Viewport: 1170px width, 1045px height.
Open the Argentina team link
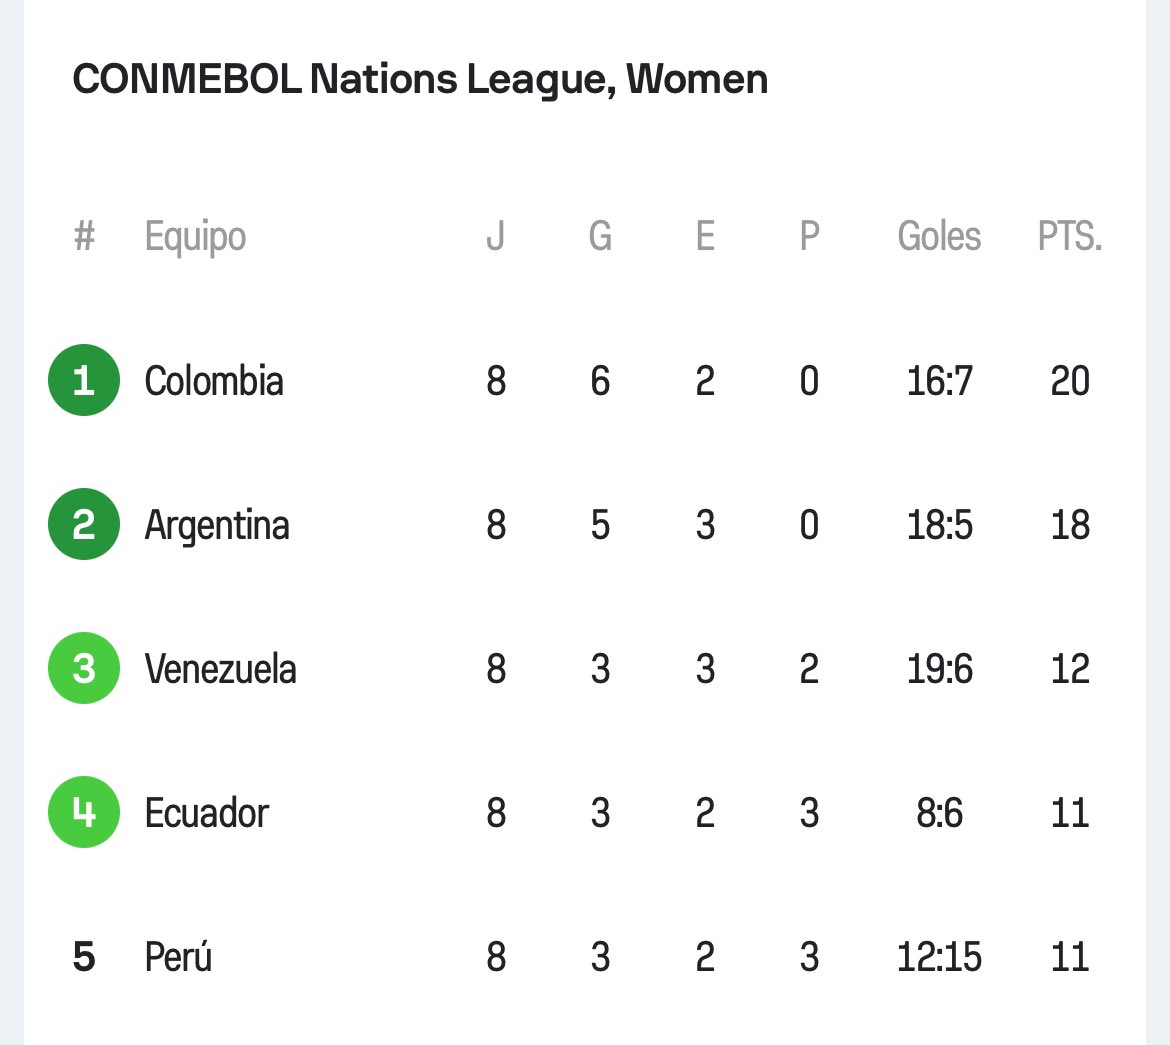point(216,525)
